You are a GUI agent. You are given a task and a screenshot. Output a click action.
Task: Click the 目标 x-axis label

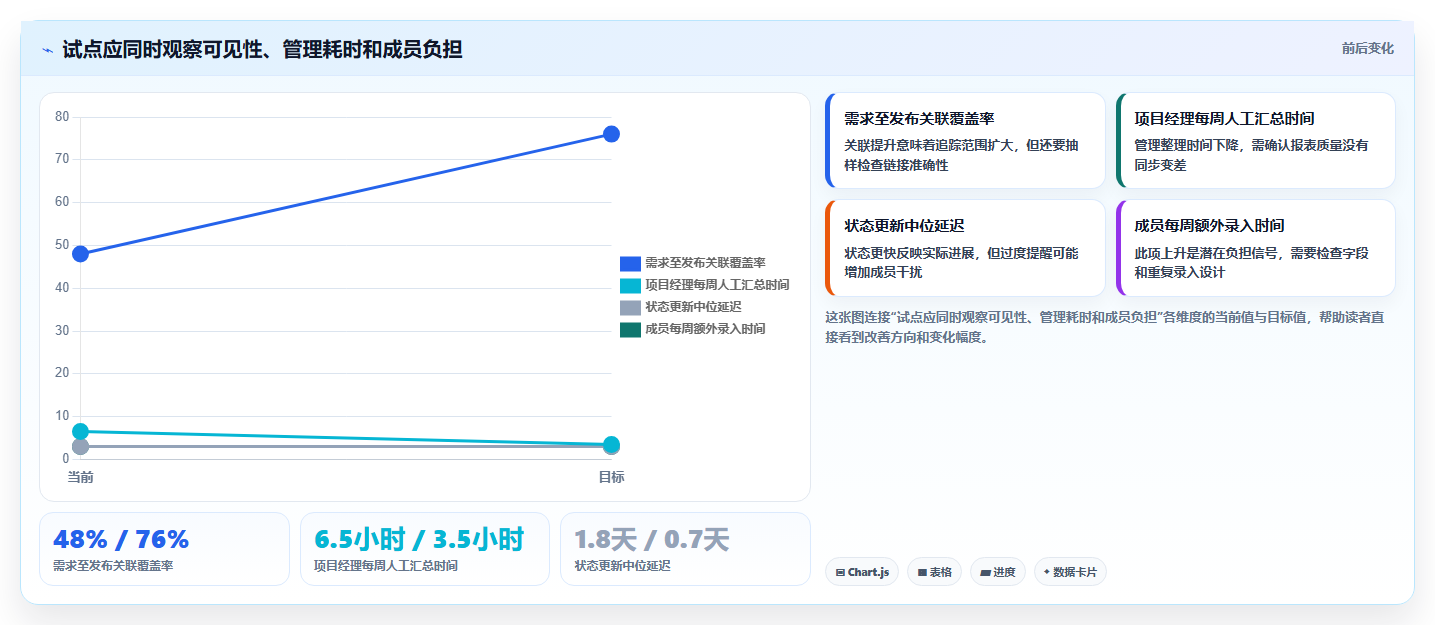(x=611, y=477)
